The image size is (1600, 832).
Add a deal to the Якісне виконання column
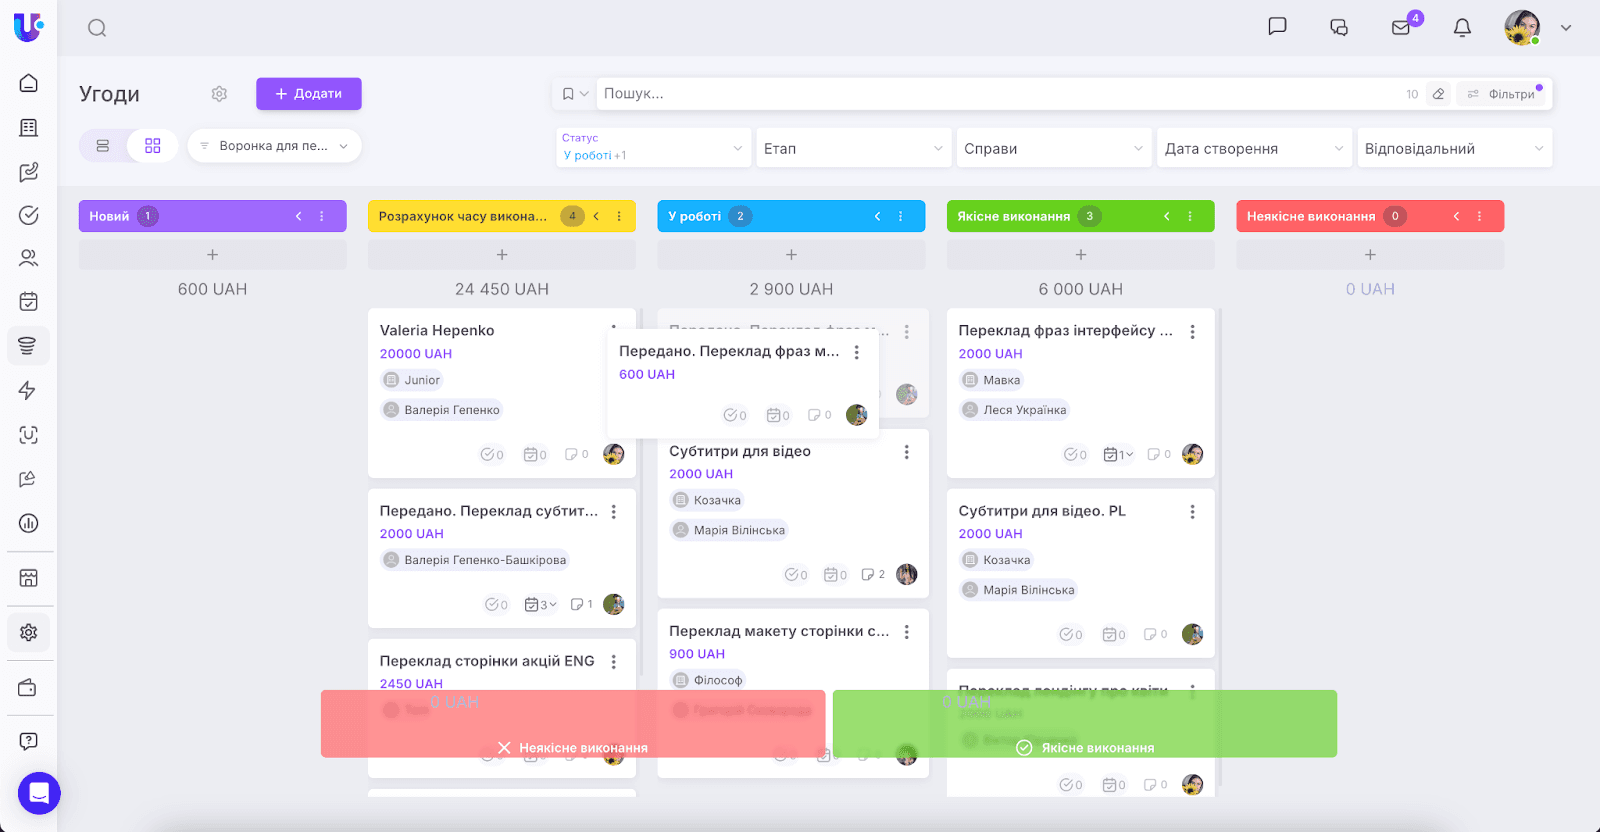[1081, 255]
